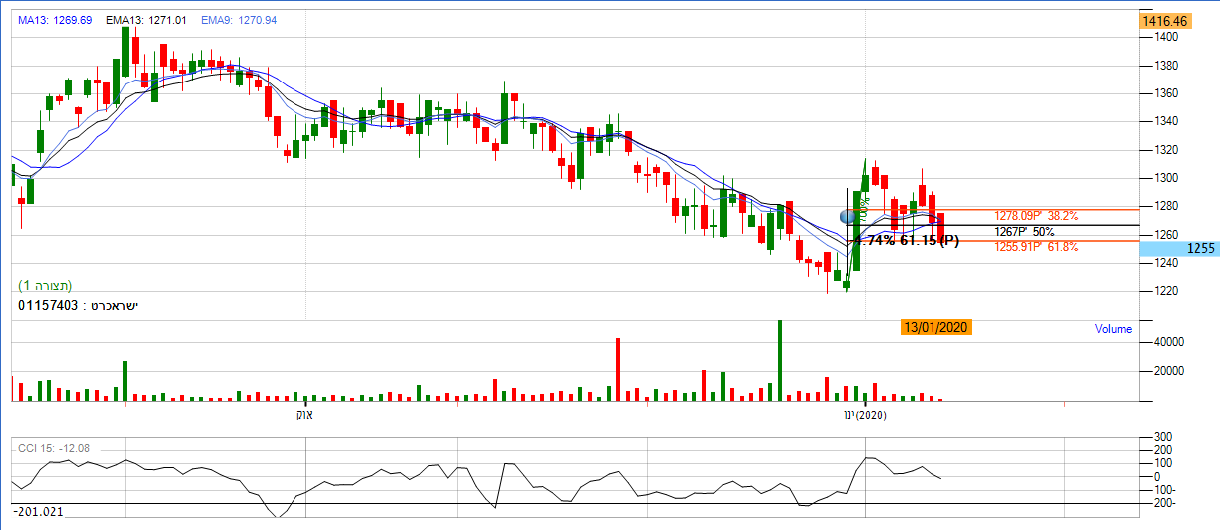
Task: Click the ישראכרט stock name label
Action: click(x=109, y=303)
